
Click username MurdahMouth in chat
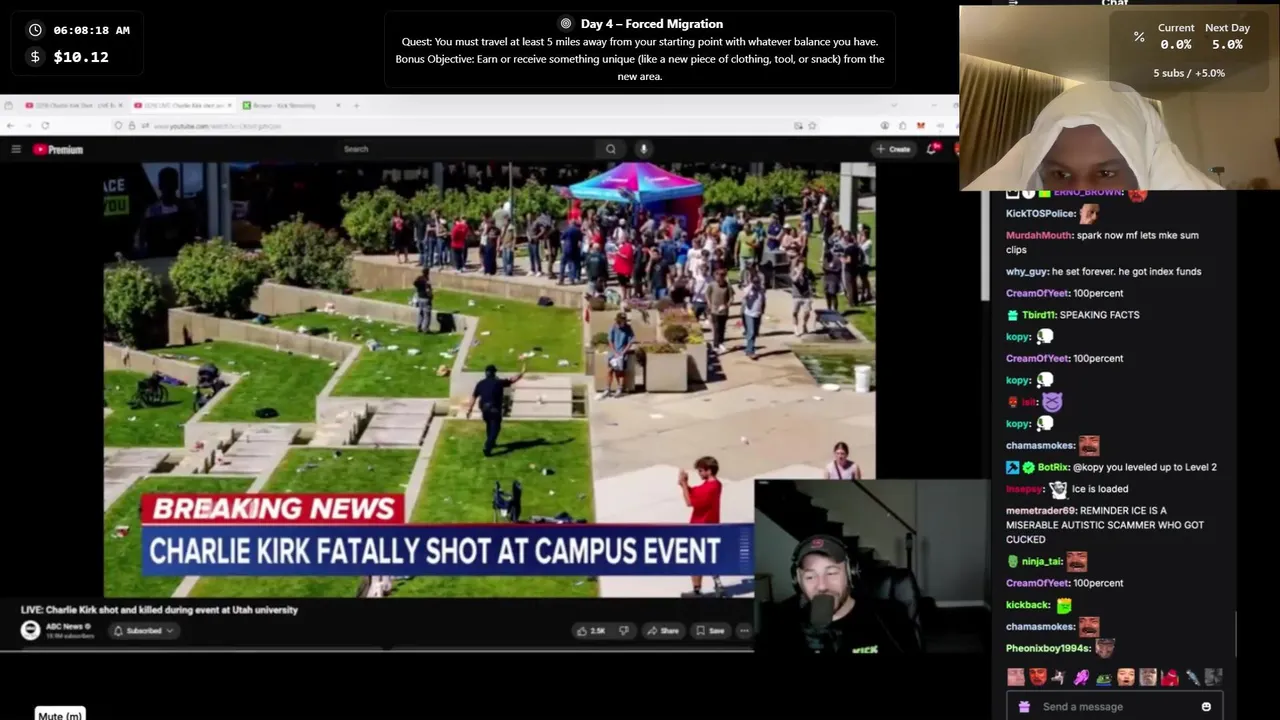[x=1039, y=235]
